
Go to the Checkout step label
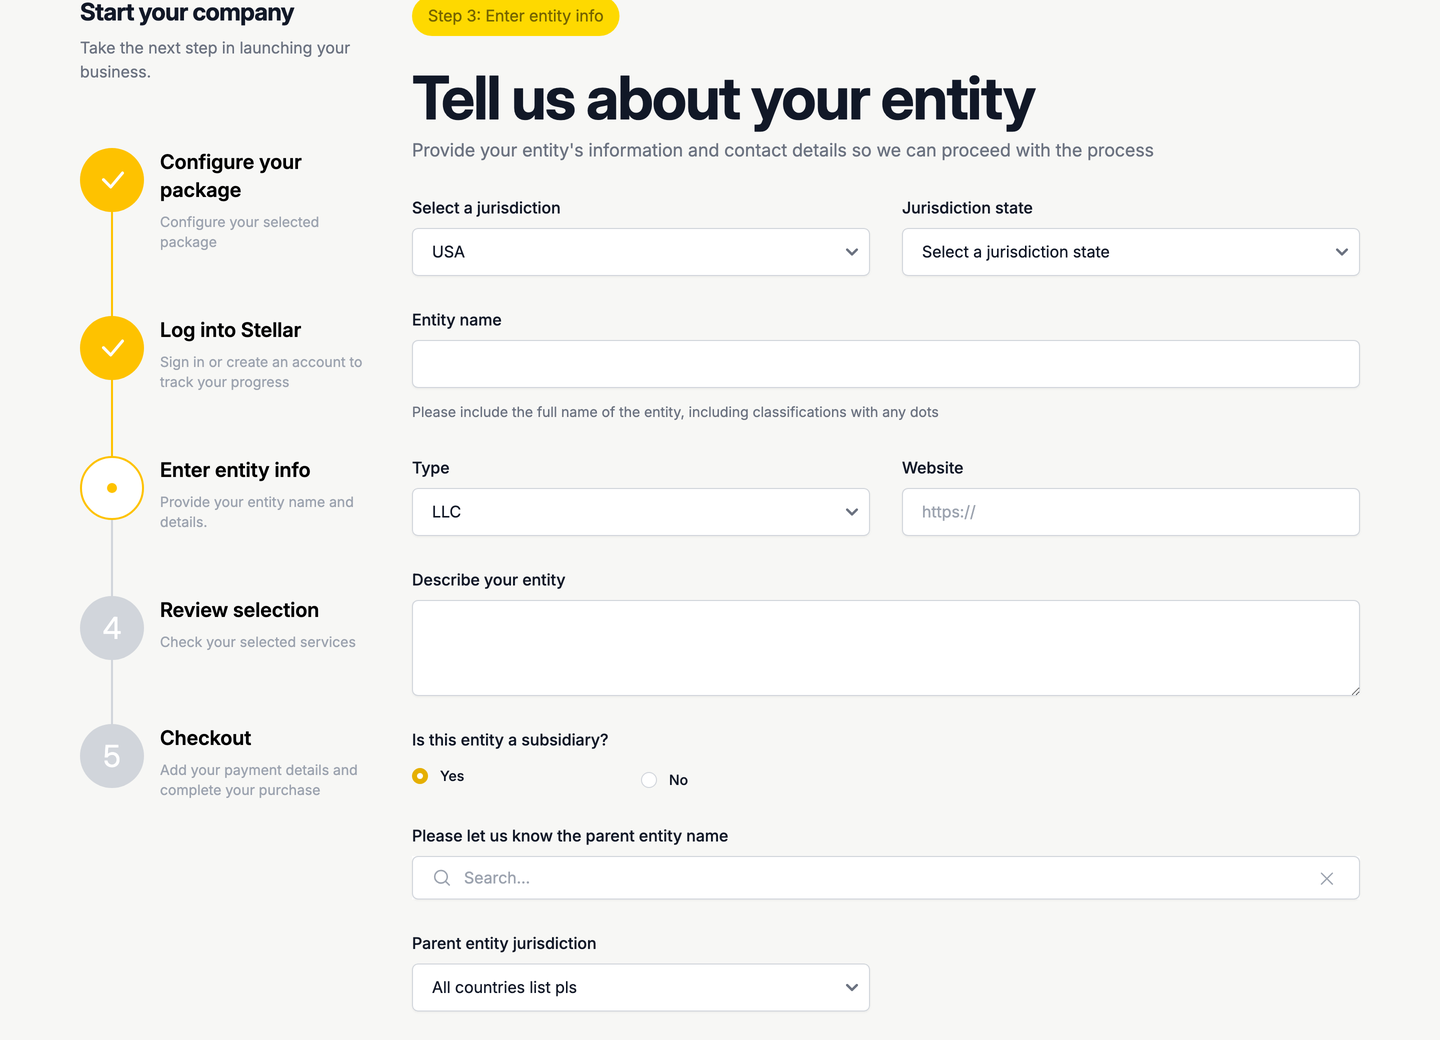205,738
